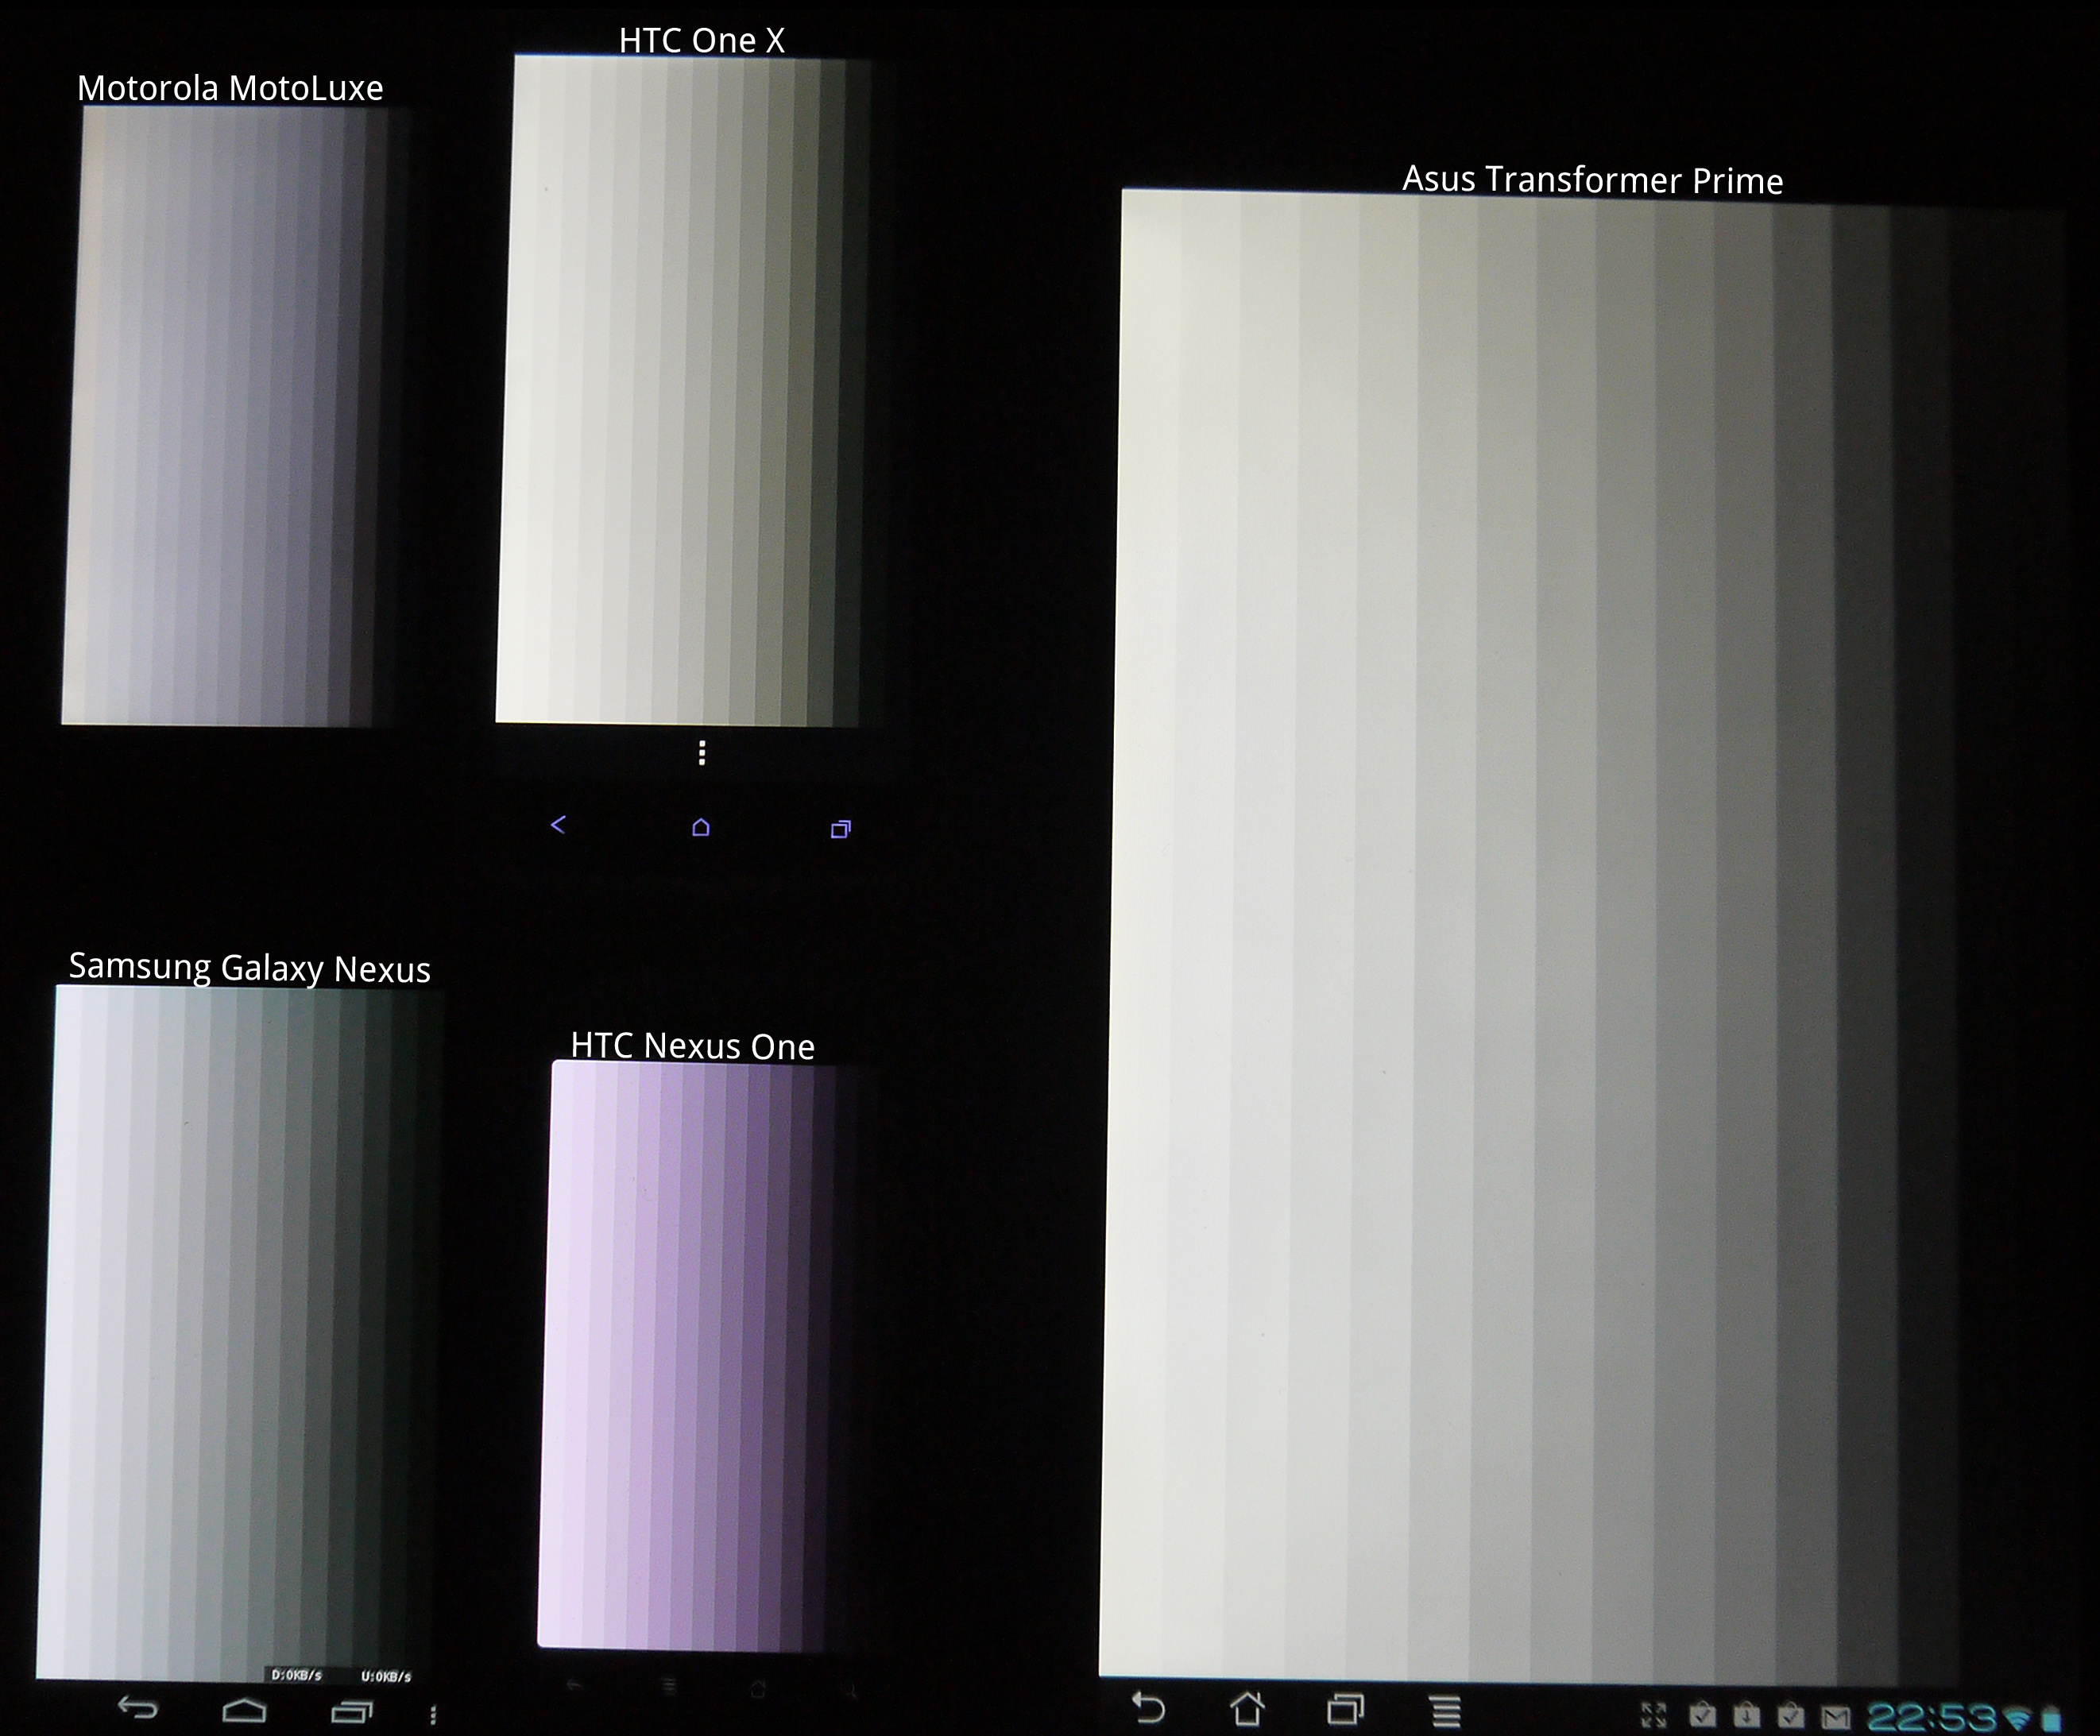This screenshot has height=1736, width=2100.
Task: Tap the Wi-Fi status icon
Action: (x=2018, y=1717)
